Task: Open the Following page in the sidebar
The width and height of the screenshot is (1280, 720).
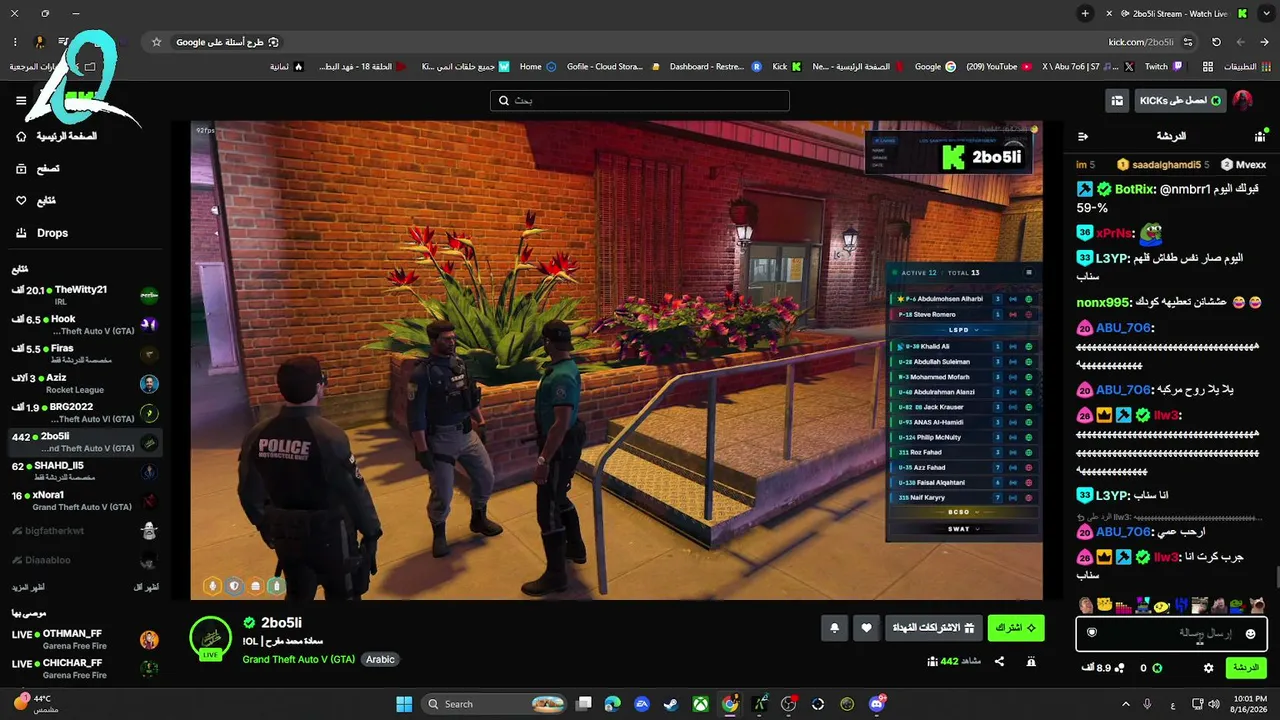Action: pos(37,201)
